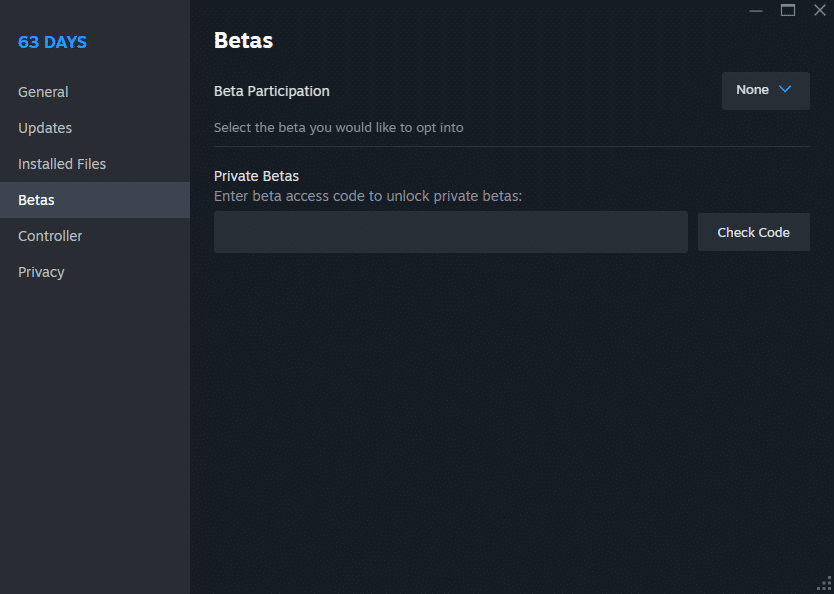Open the Controller settings tab
The height and width of the screenshot is (594, 834).
coord(95,236)
